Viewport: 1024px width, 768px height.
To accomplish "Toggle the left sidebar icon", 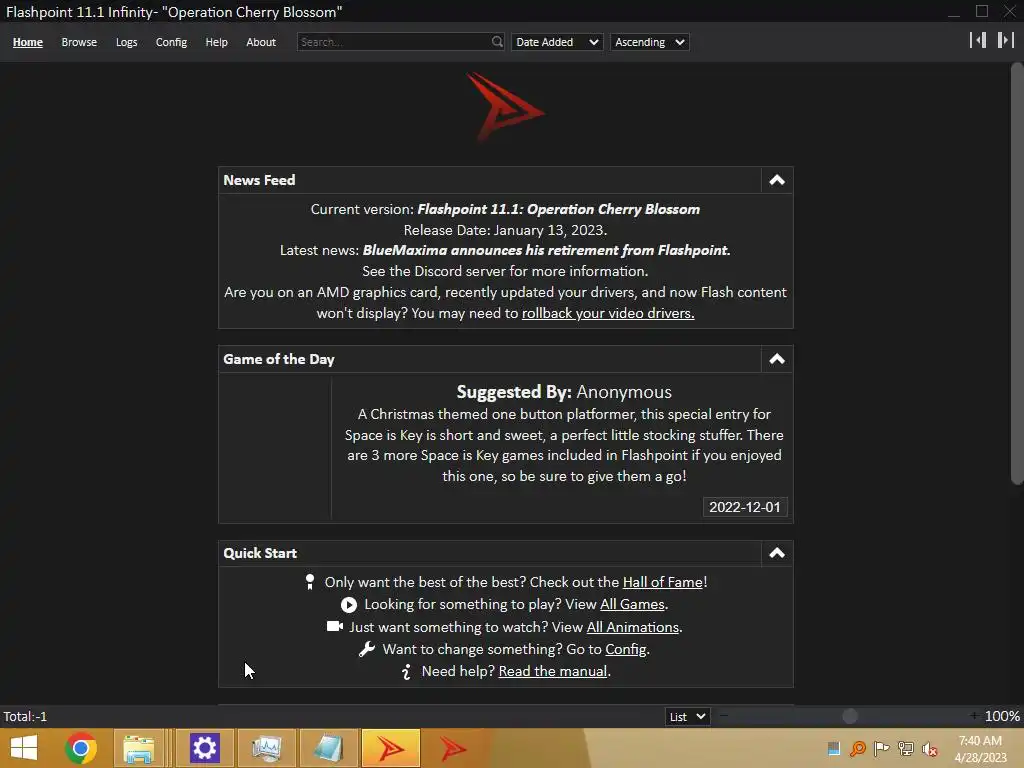I will pos(978,40).
